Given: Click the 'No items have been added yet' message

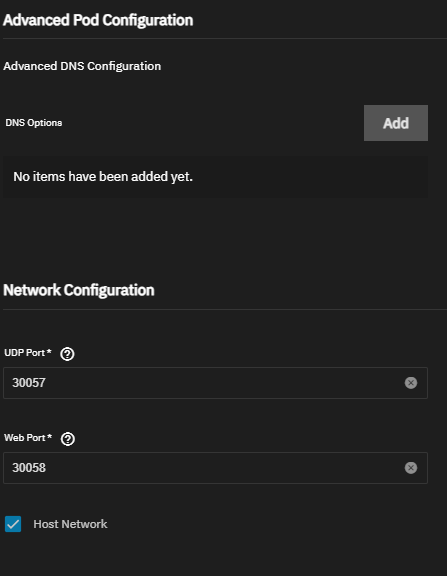Looking at the screenshot, I should pyautogui.click(x=103, y=177).
